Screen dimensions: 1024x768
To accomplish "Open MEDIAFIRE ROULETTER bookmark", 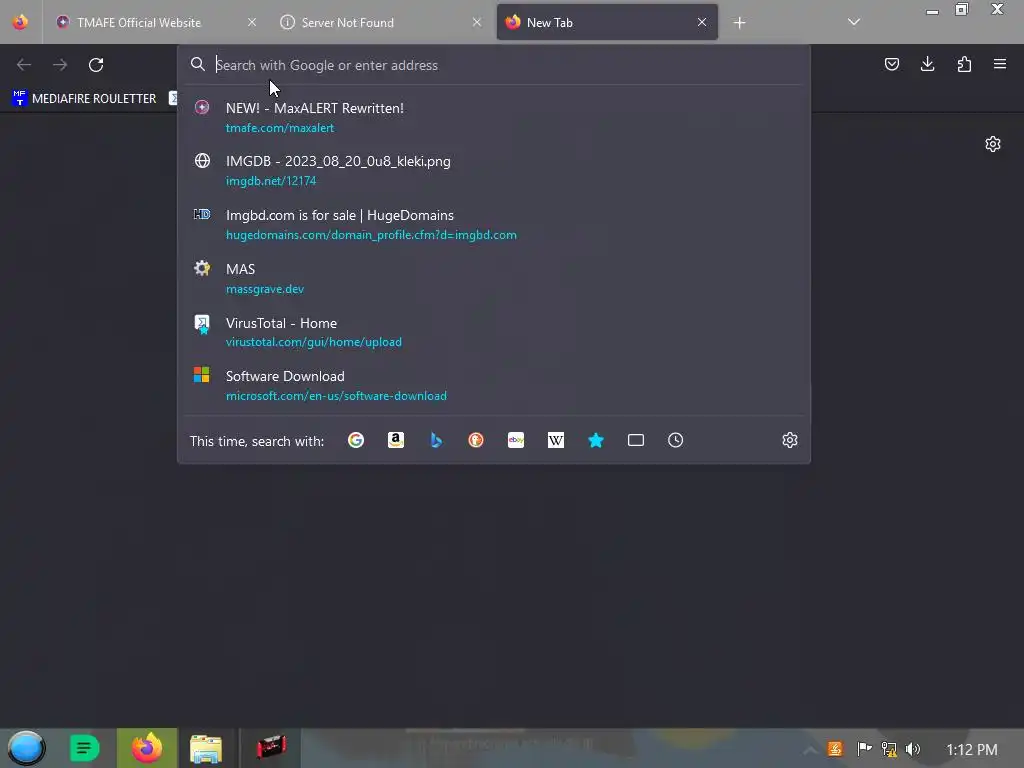I will (x=85, y=99).
